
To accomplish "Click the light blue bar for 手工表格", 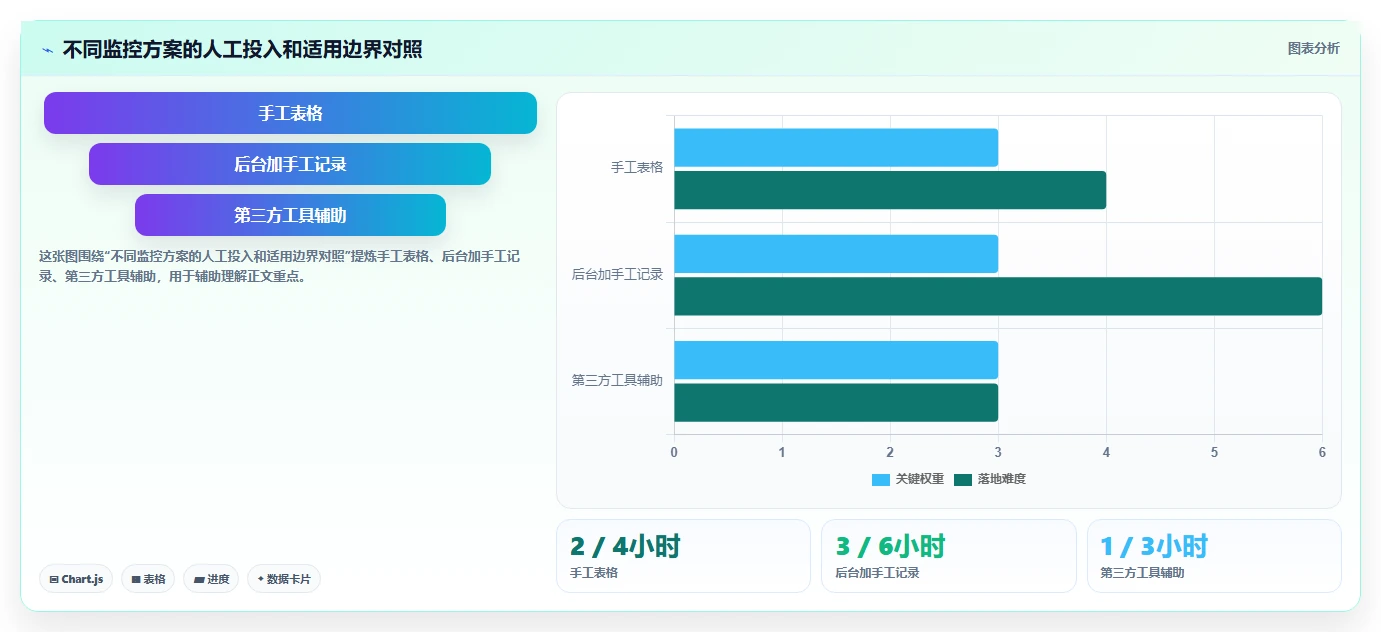I will (x=836, y=147).
